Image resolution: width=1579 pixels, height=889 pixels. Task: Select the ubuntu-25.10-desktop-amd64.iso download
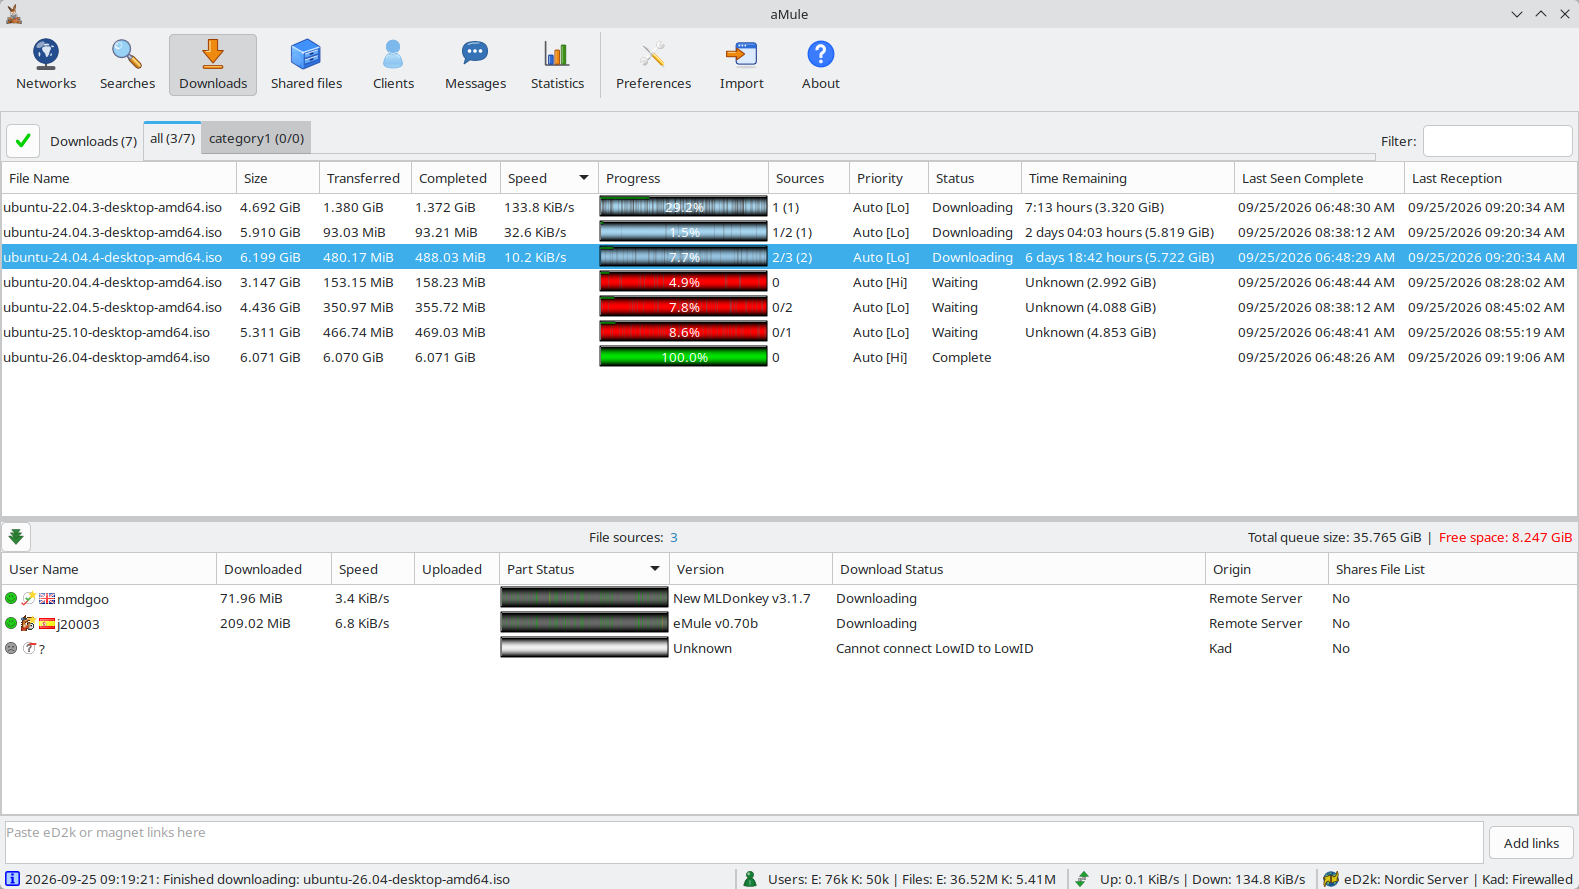tap(789, 332)
